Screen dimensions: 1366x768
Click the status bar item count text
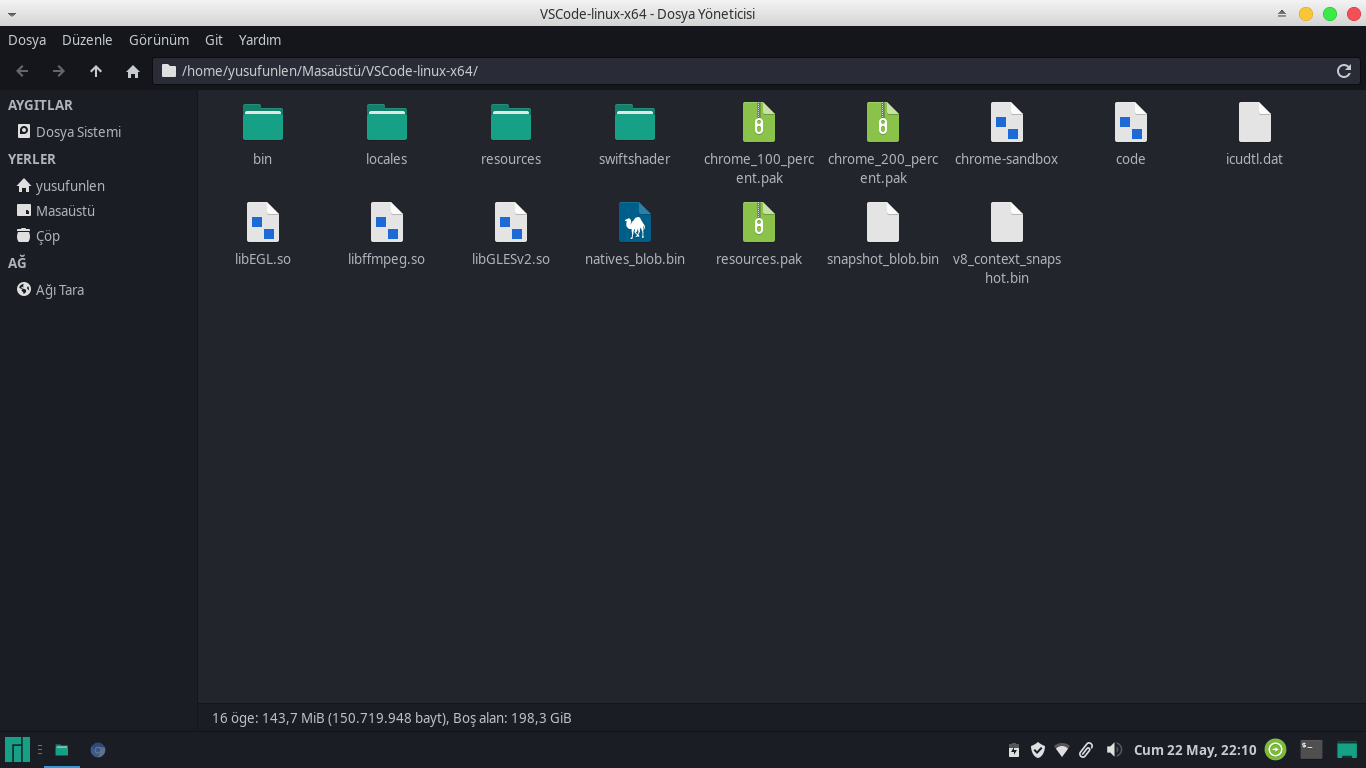click(392, 718)
